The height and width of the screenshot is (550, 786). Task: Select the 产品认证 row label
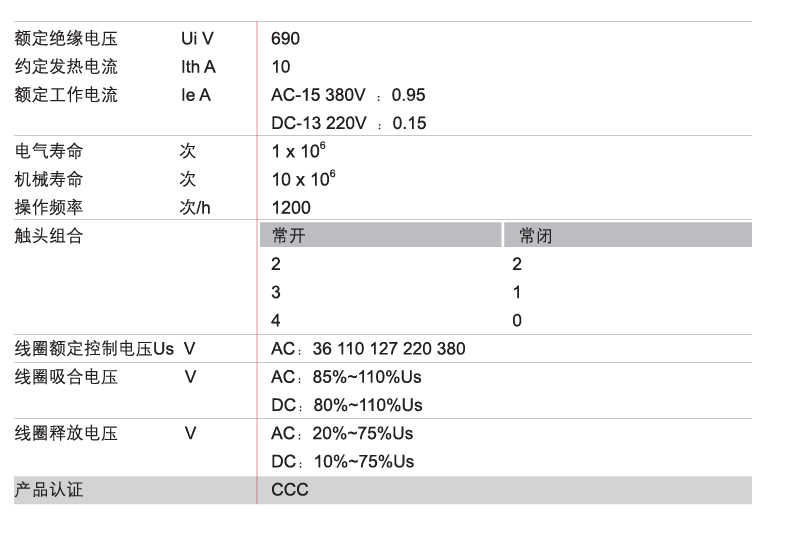point(49,490)
